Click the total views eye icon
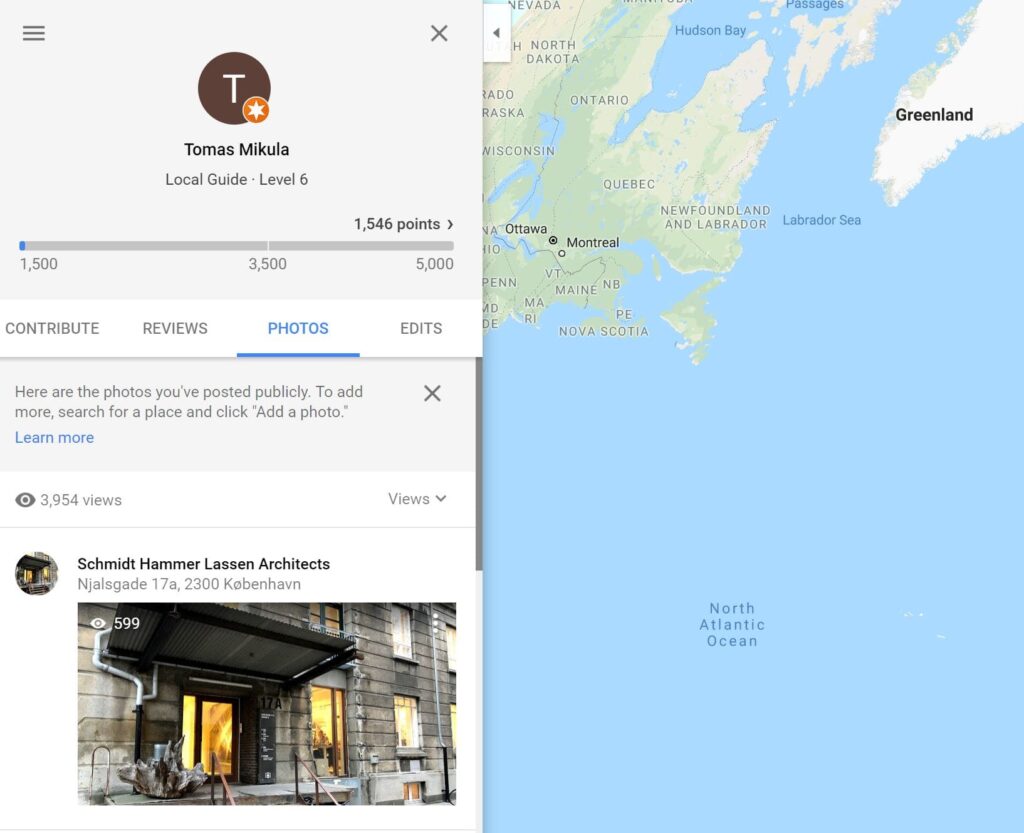Viewport: 1024px width, 833px height. click(x=25, y=500)
